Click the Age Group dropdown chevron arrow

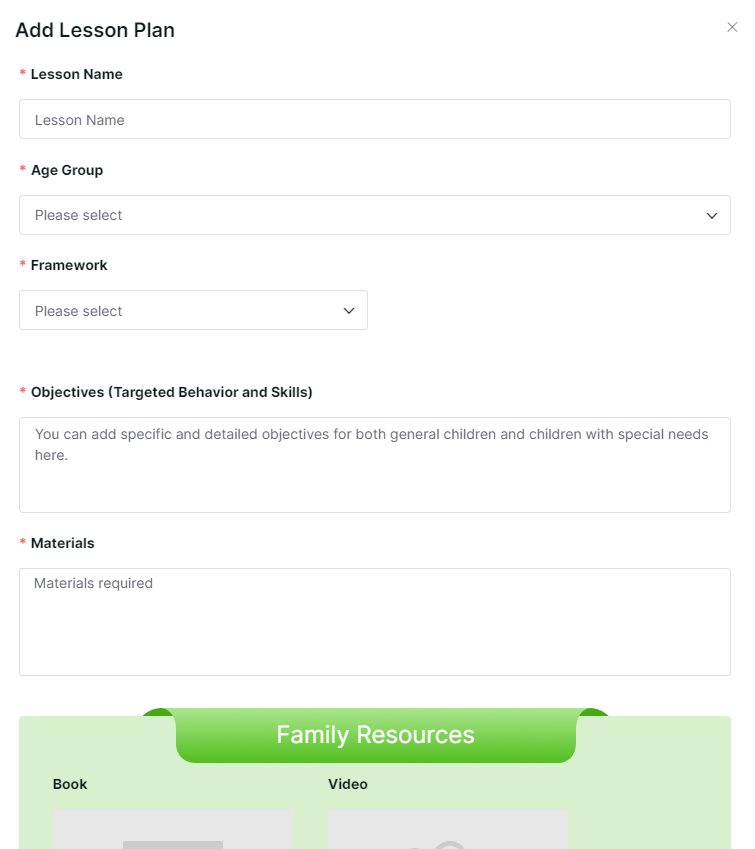[x=712, y=215]
